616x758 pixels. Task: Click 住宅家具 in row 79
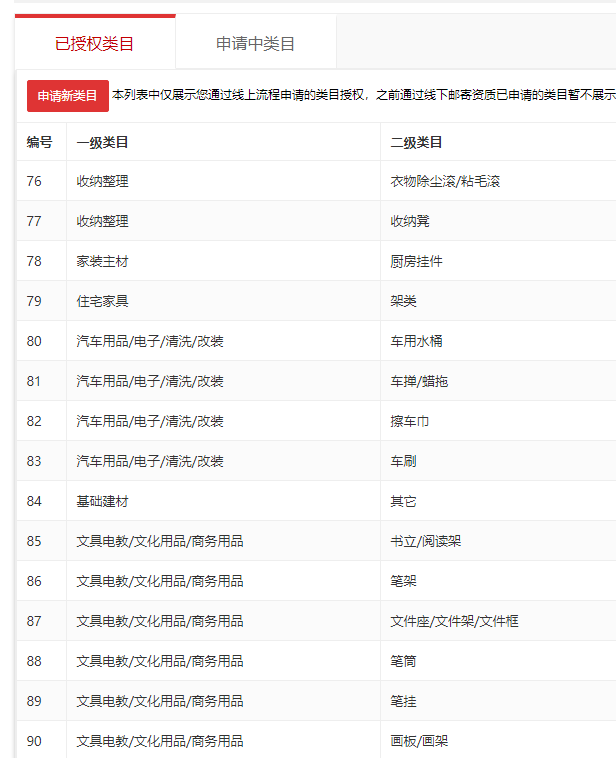pyautogui.click(x=102, y=301)
